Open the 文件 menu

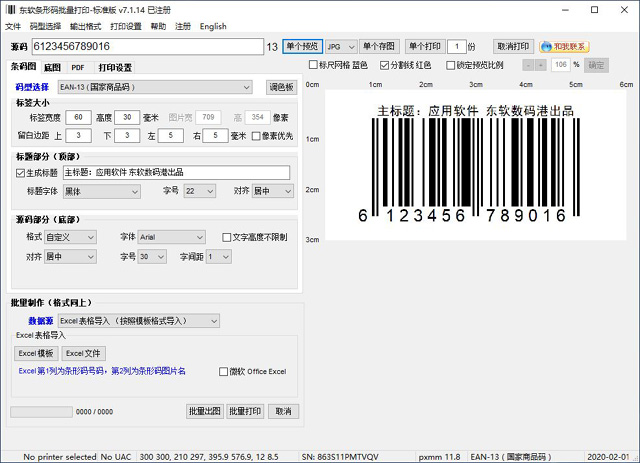[x=13, y=27]
